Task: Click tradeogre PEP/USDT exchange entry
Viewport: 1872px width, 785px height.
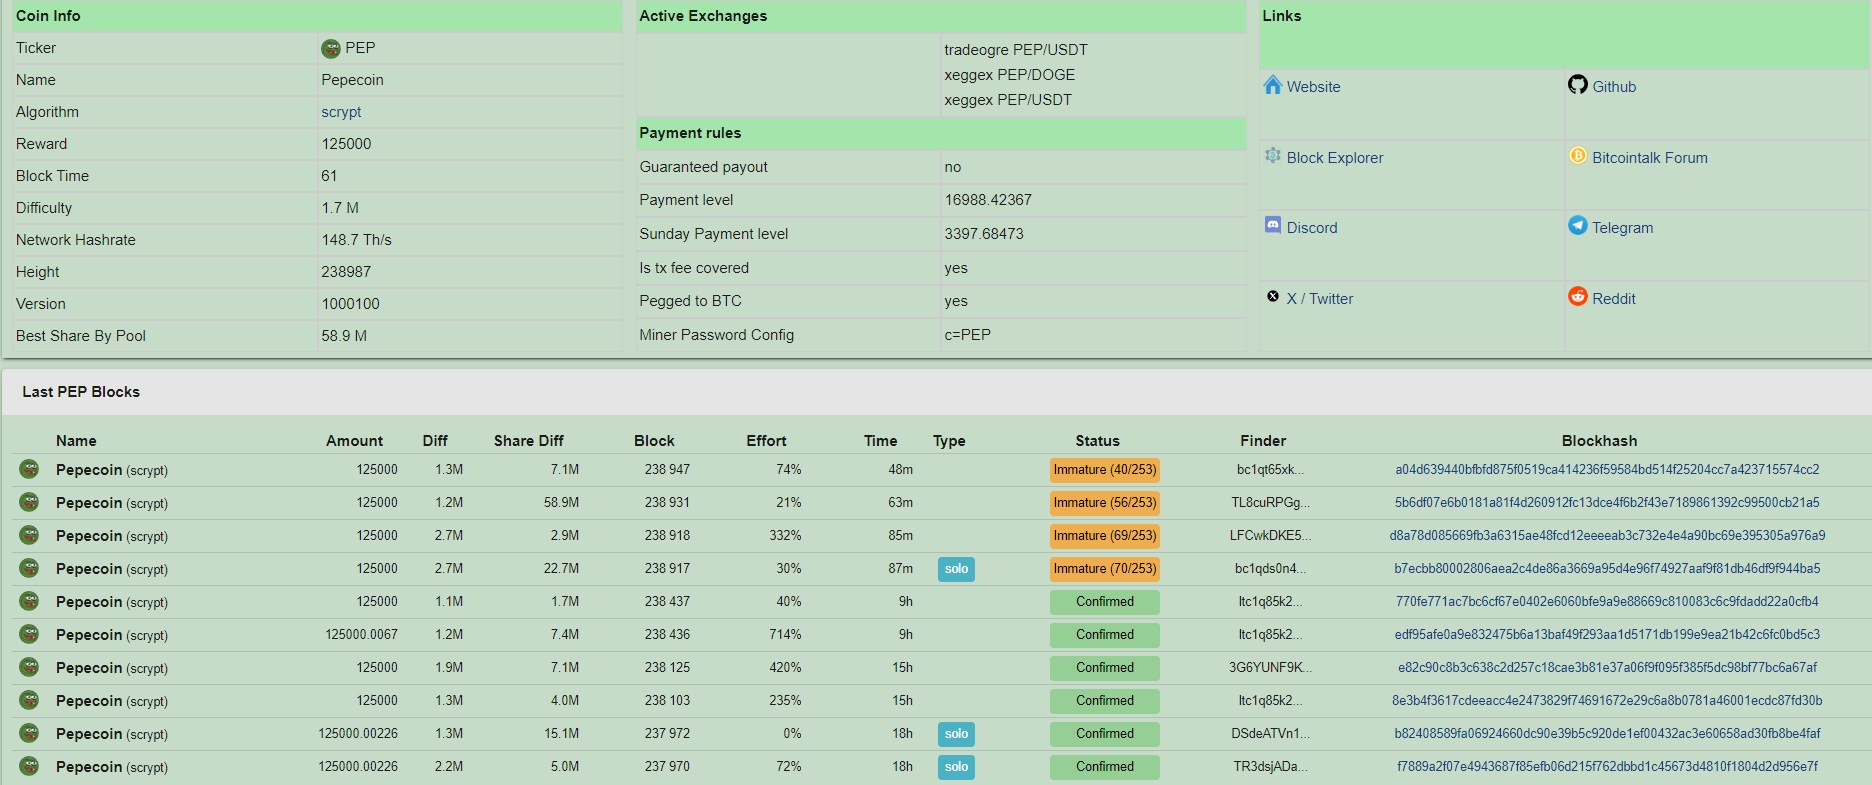Action: click(x=1015, y=50)
